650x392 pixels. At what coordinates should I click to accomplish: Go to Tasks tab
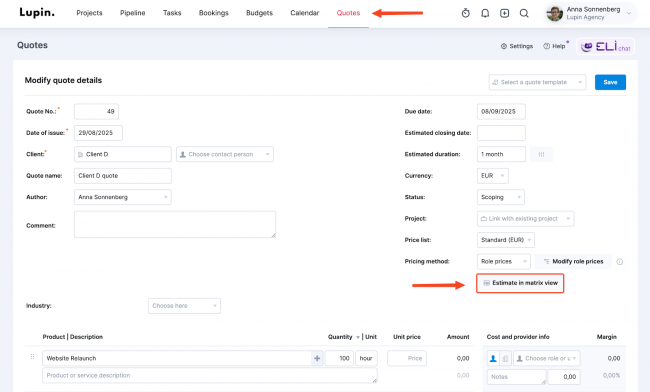(x=172, y=13)
